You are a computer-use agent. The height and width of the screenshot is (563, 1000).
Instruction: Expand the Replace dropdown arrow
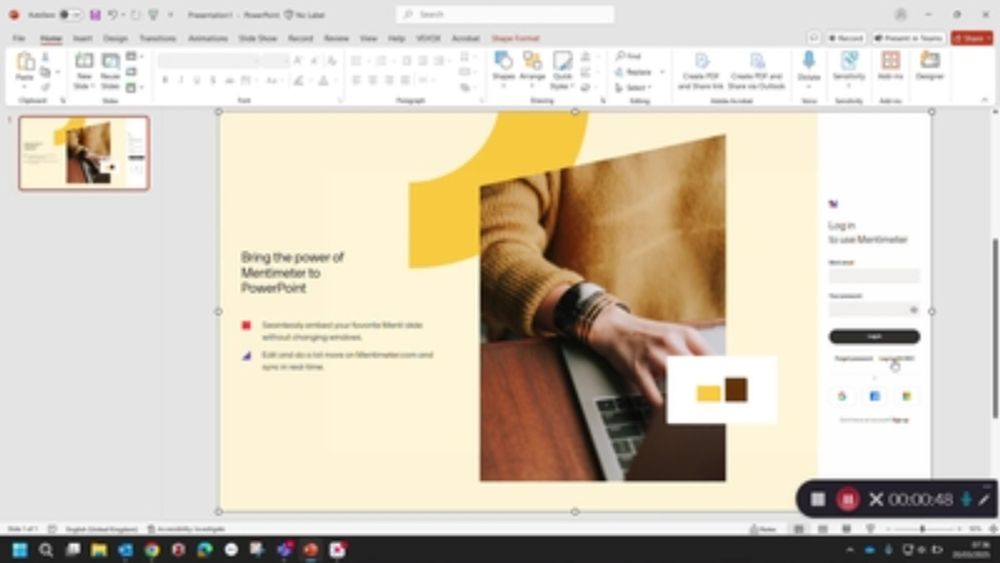point(662,72)
